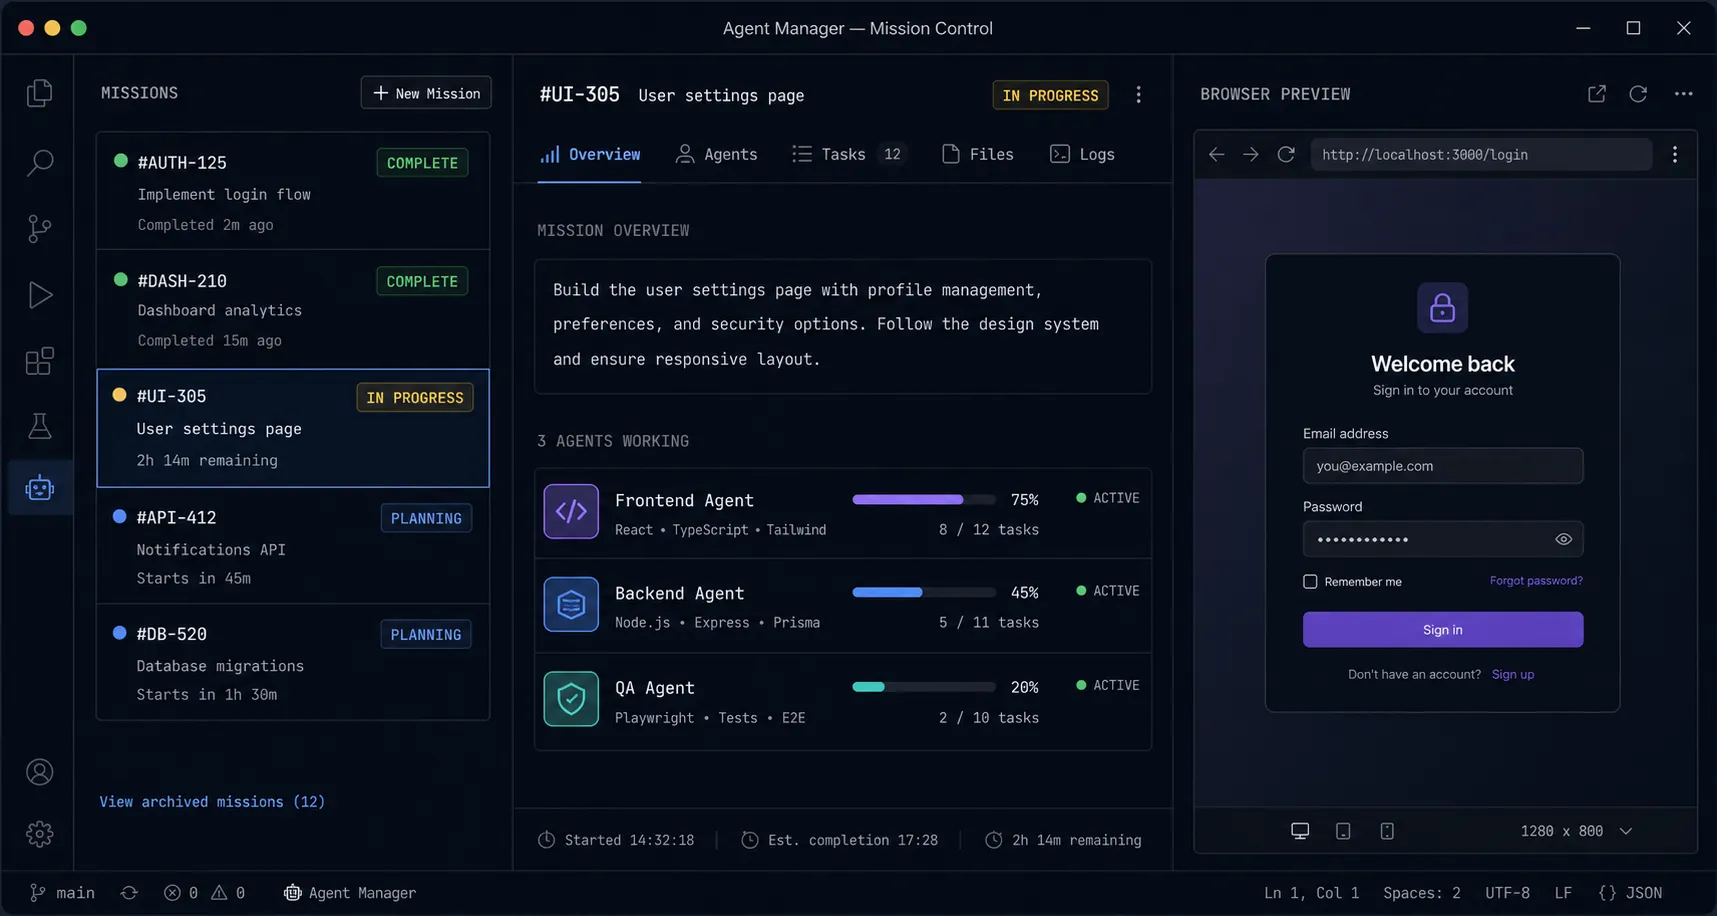Open View archived missions (12) link
Image resolution: width=1717 pixels, height=916 pixels.
pyautogui.click(x=212, y=802)
